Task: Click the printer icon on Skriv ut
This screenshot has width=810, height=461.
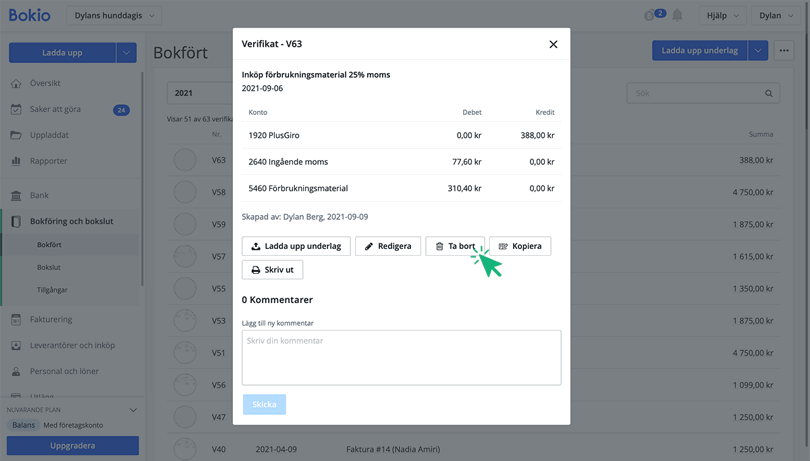Action: (x=256, y=270)
